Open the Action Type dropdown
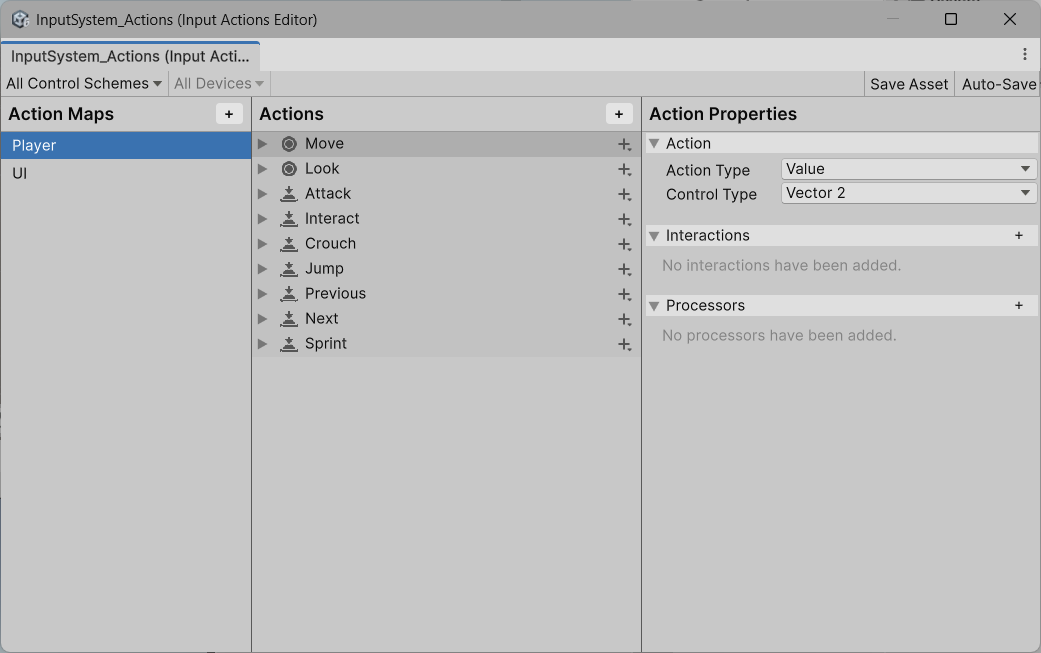 (908, 169)
